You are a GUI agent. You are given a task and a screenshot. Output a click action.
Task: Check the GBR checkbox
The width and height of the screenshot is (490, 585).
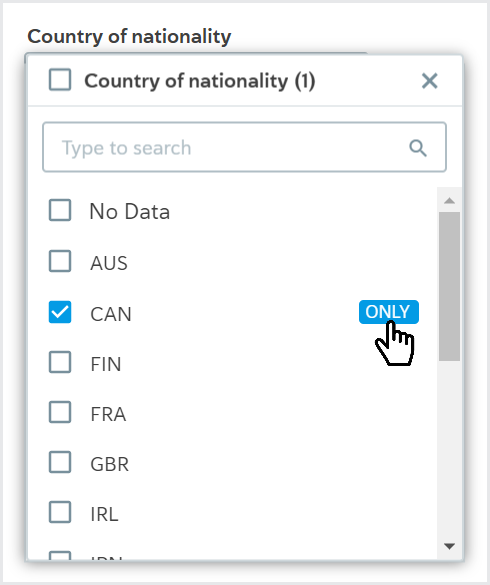pyautogui.click(x=60, y=462)
